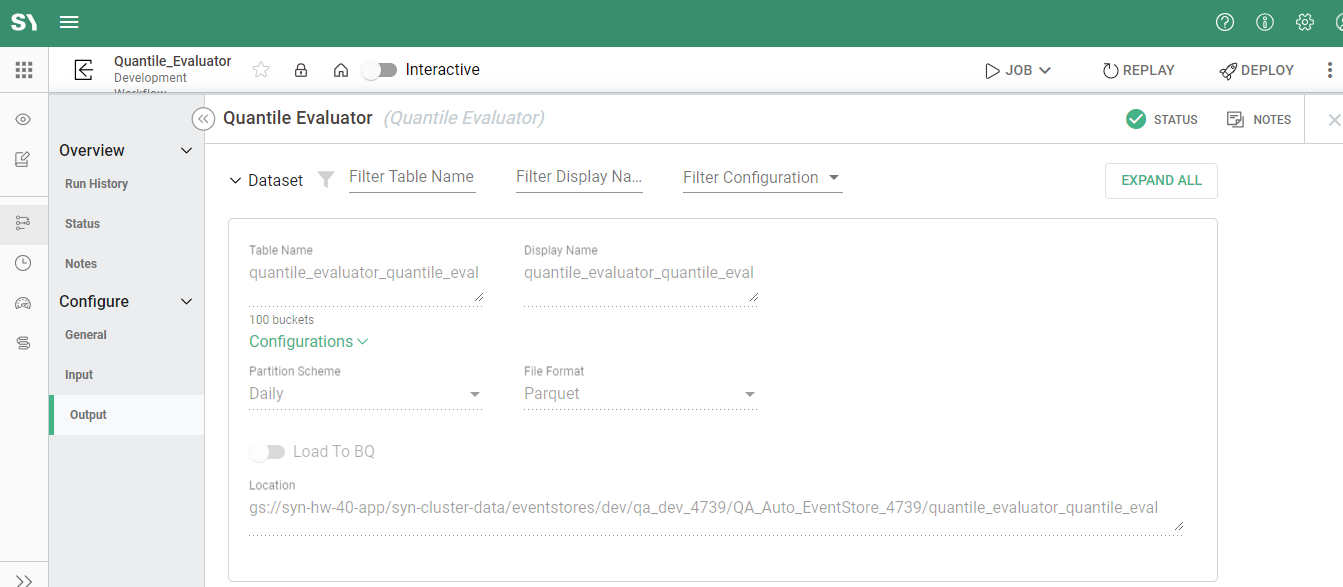Click the Filter Display Name field
This screenshot has height=587, width=1343.
579,178
